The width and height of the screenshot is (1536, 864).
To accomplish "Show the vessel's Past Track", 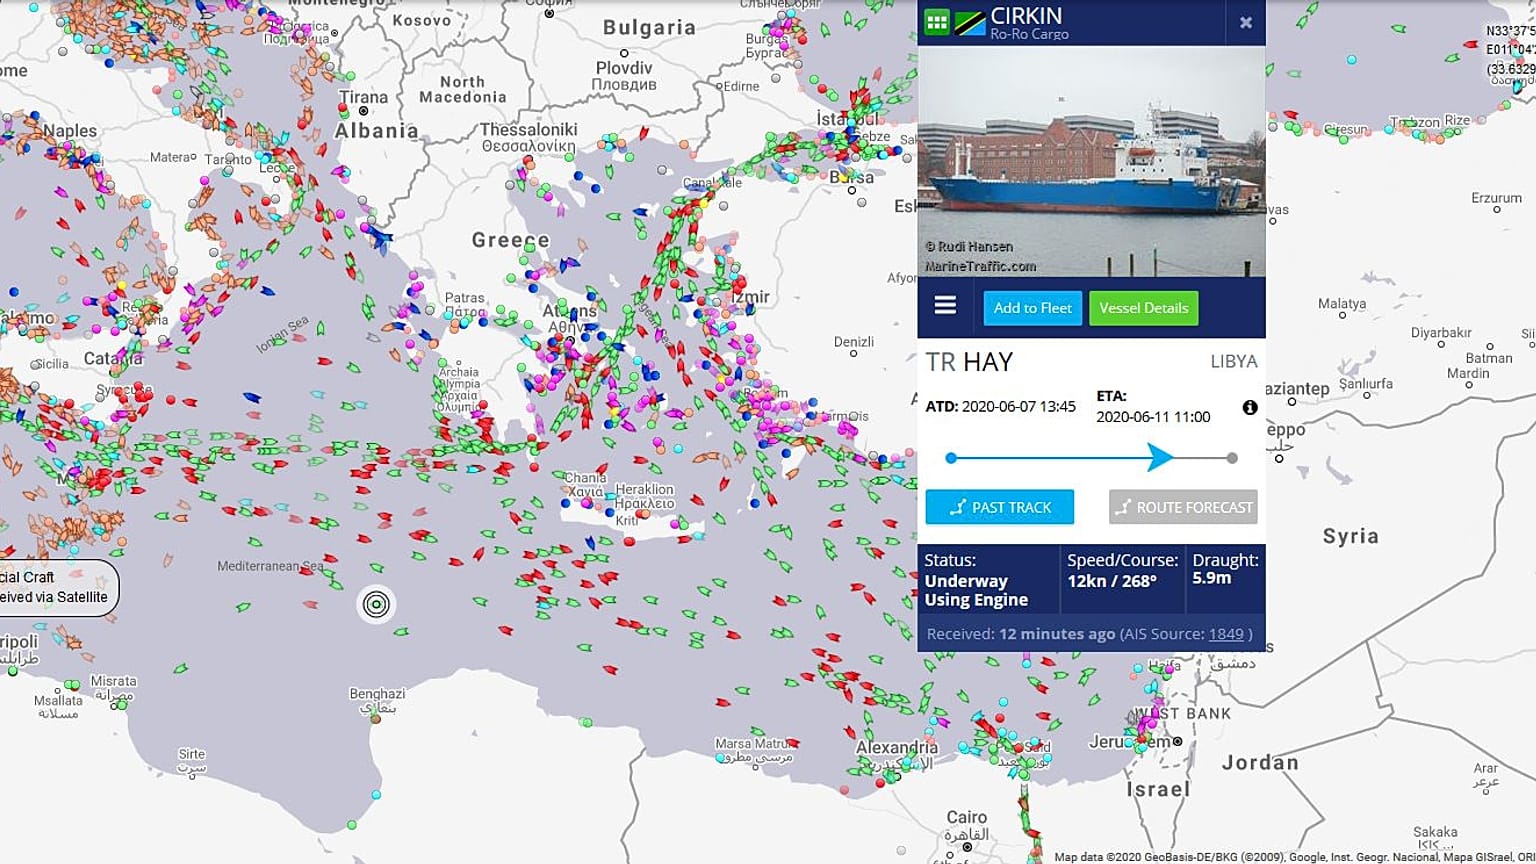I will point(1000,507).
